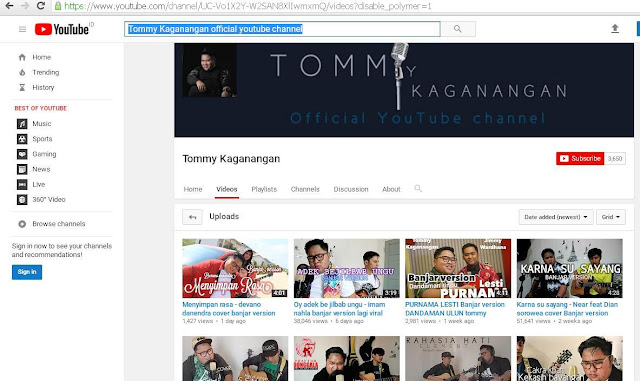
Task: Click the Music category icon
Action: tap(22, 124)
